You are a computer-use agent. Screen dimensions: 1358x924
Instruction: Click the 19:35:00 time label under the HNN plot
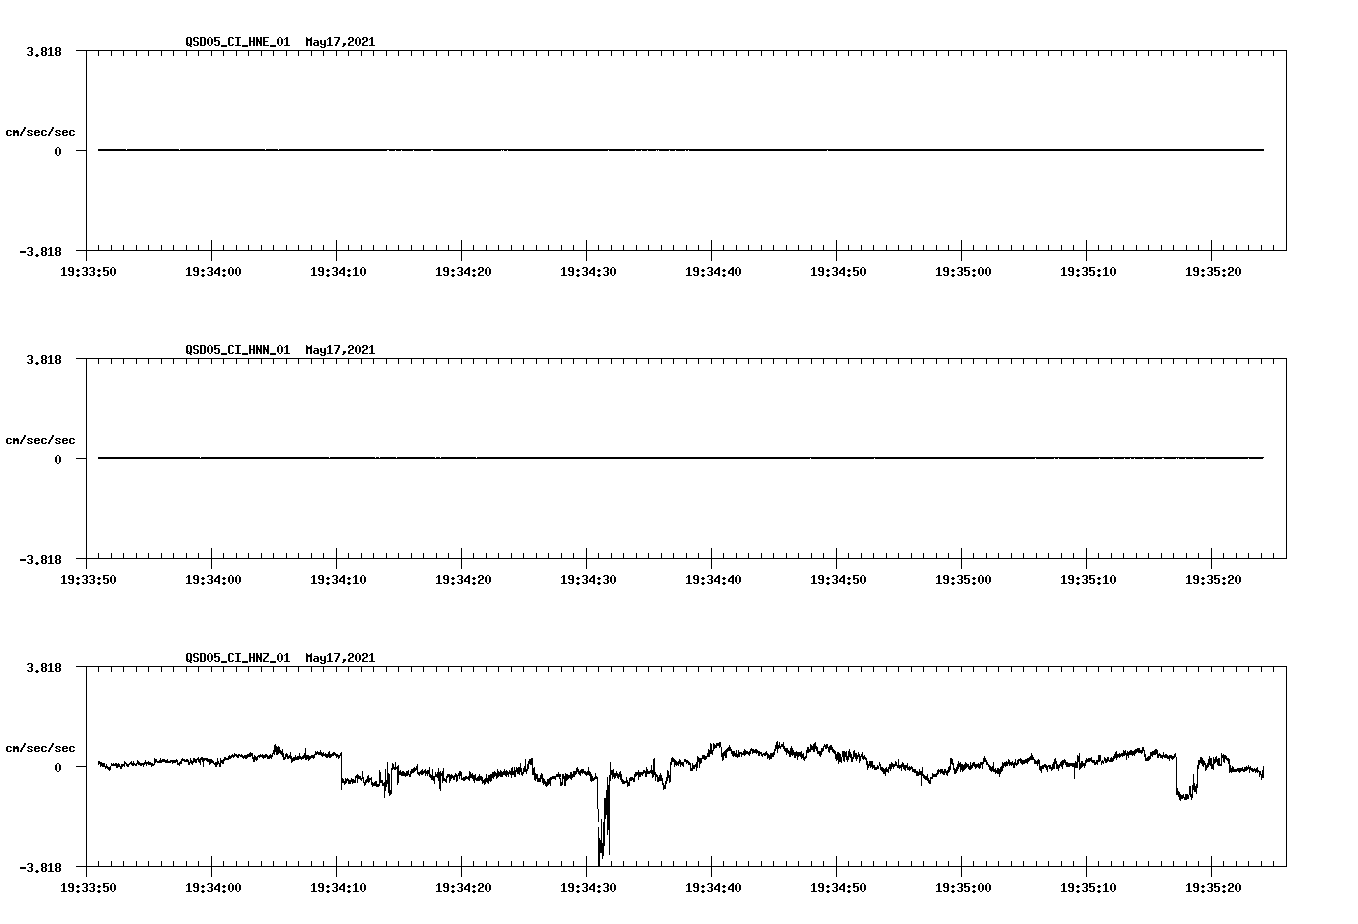pyautogui.click(x=965, y=578)
